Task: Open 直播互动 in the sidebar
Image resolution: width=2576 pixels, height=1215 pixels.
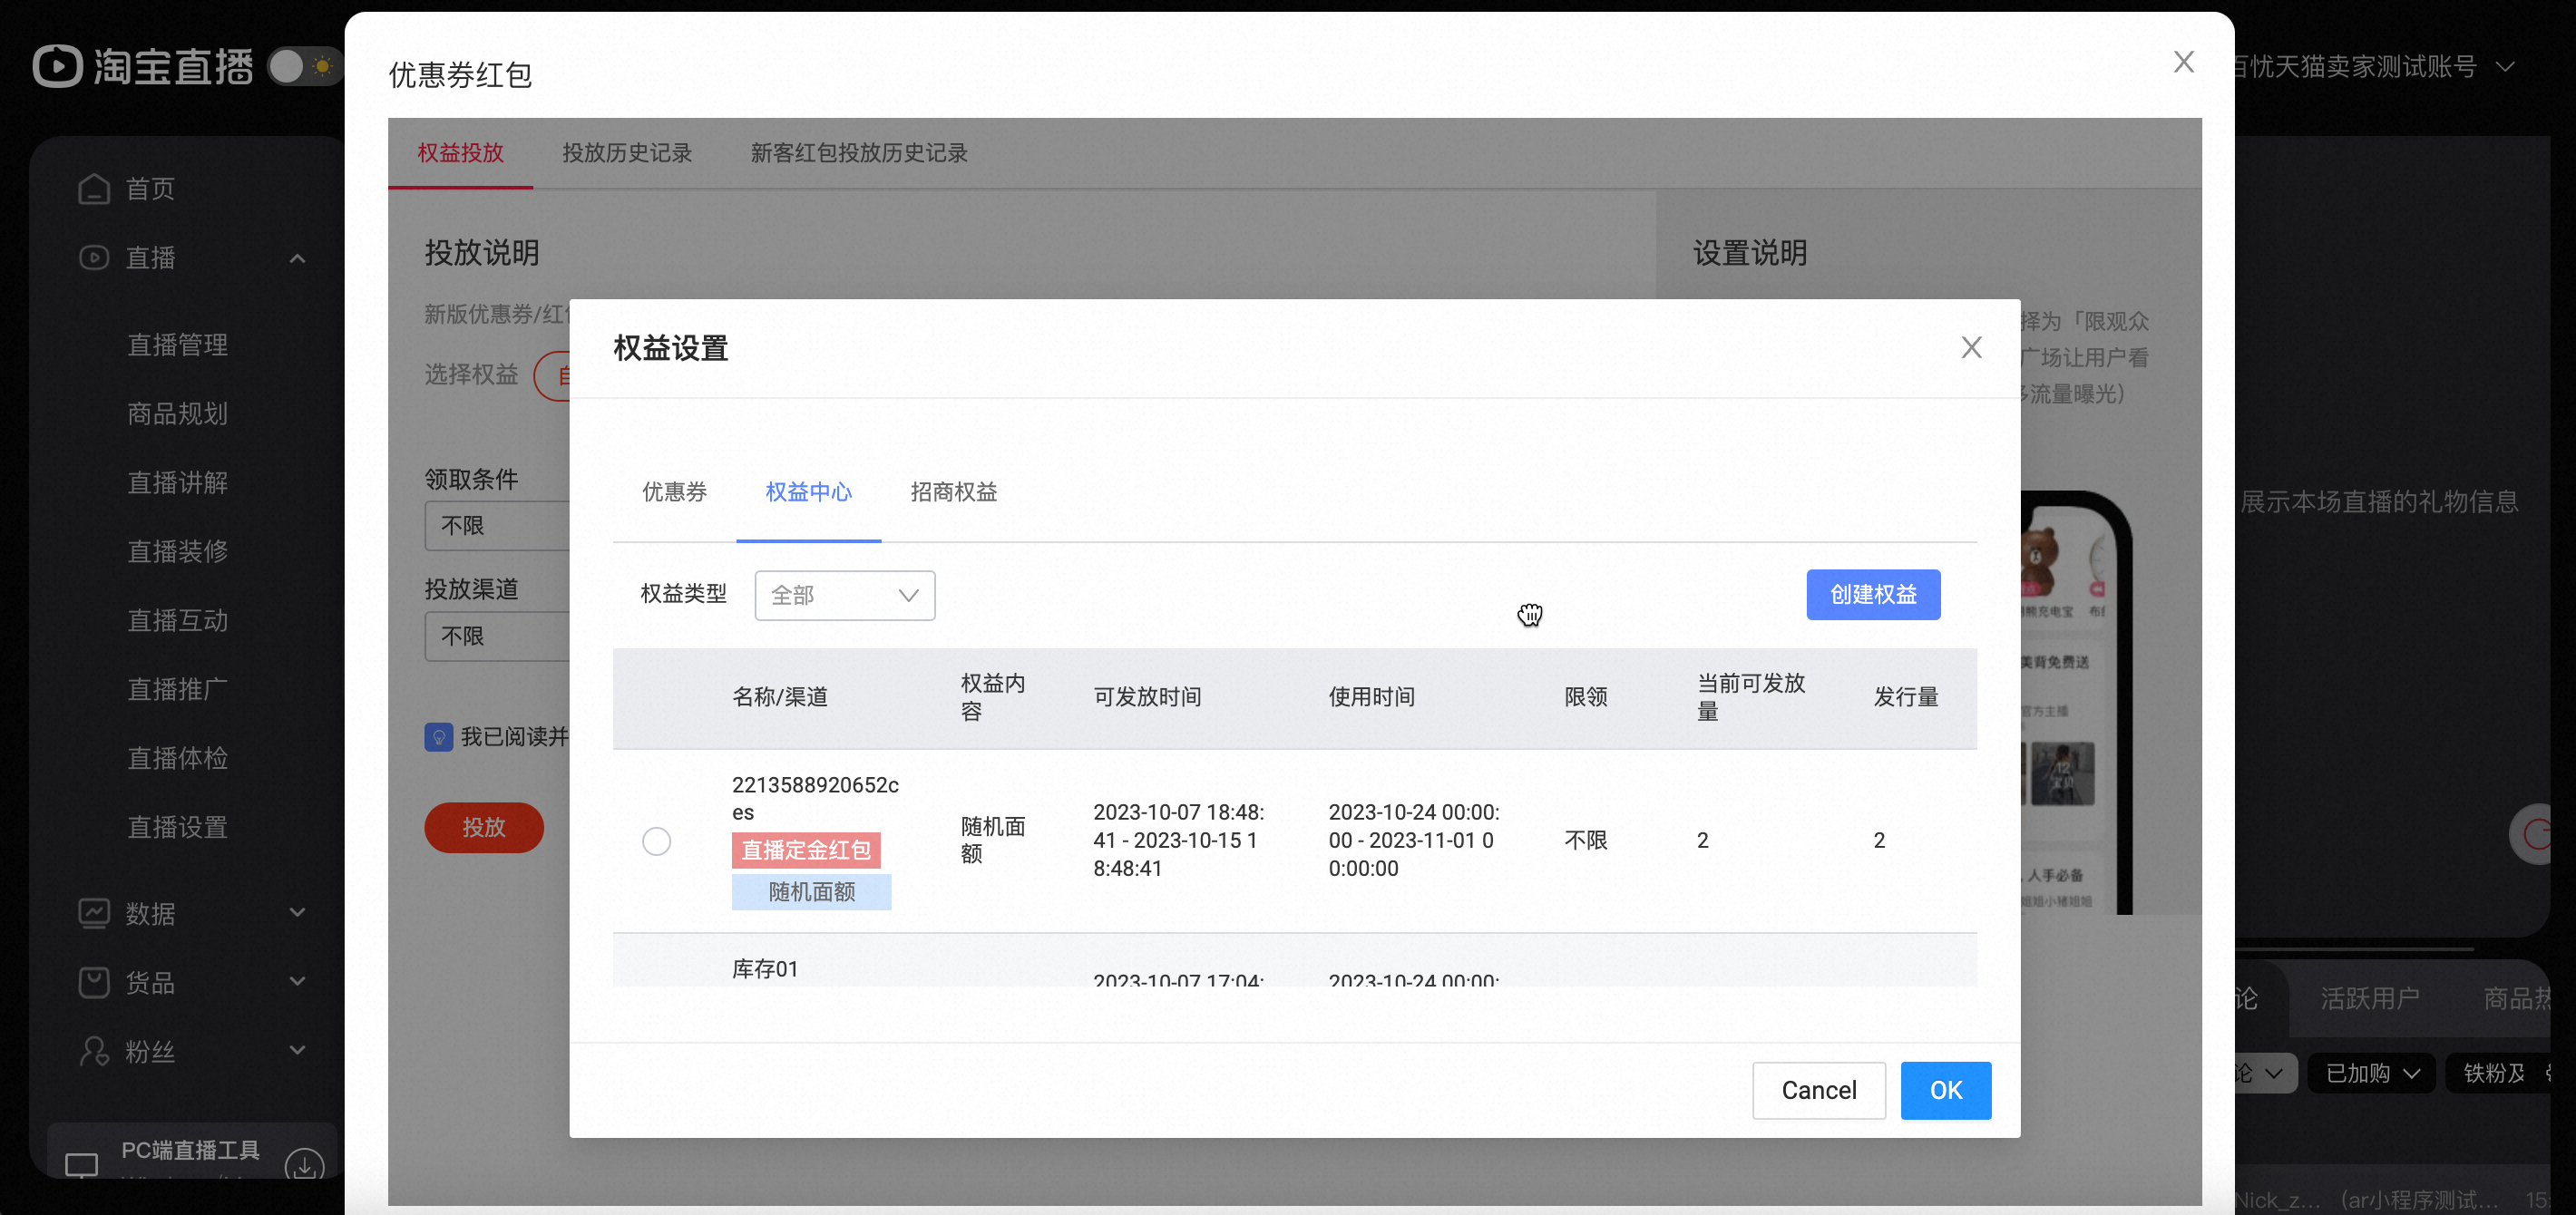Action: tap(178, 620)
